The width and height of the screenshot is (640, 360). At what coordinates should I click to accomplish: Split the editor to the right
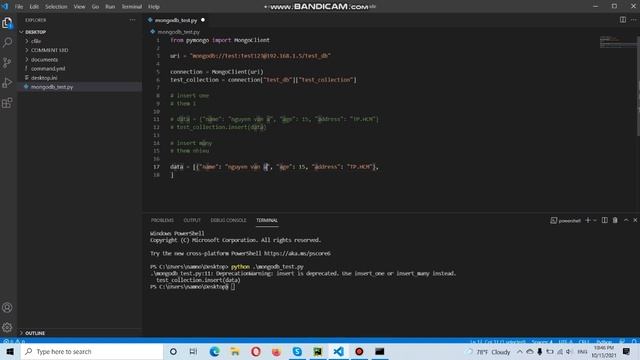point(623,20)
